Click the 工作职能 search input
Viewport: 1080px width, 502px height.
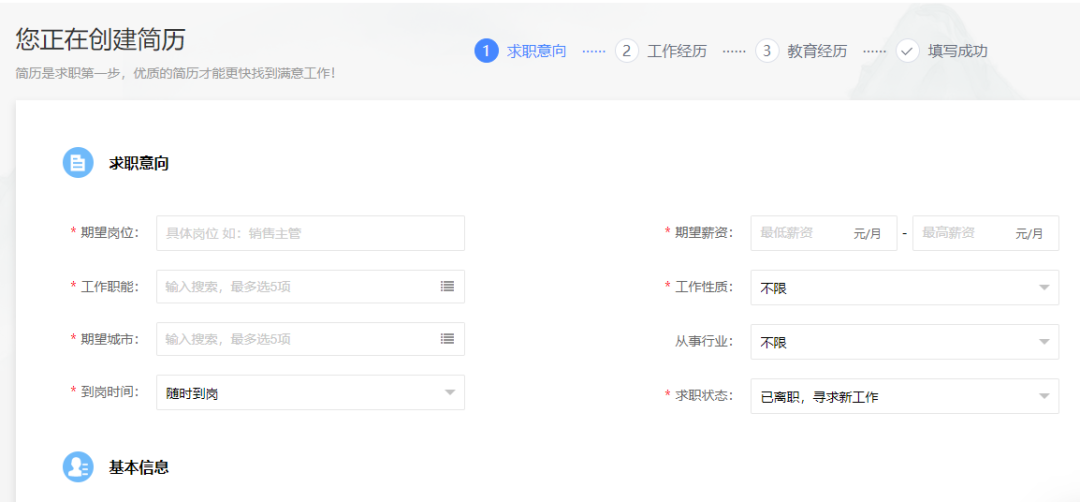(x=295, y=286)
